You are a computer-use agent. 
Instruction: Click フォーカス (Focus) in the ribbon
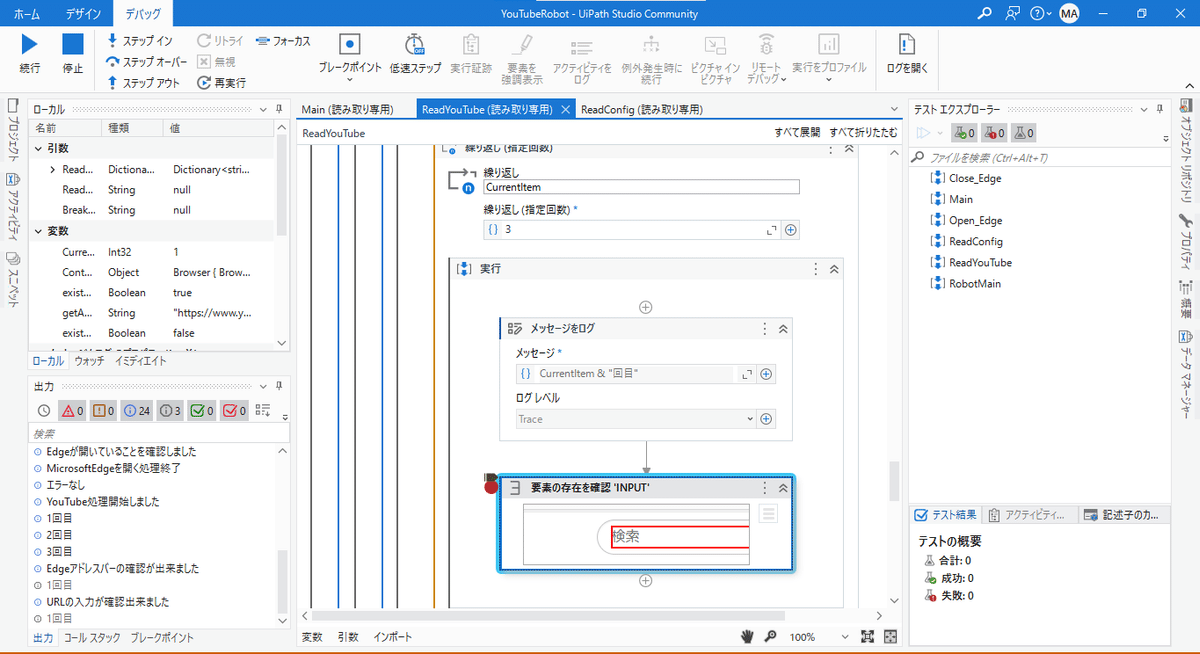point(283,41)
